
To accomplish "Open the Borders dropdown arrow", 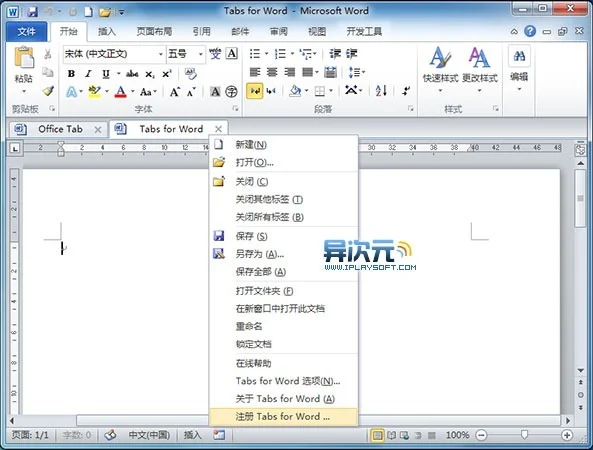I will coord(331,91).
